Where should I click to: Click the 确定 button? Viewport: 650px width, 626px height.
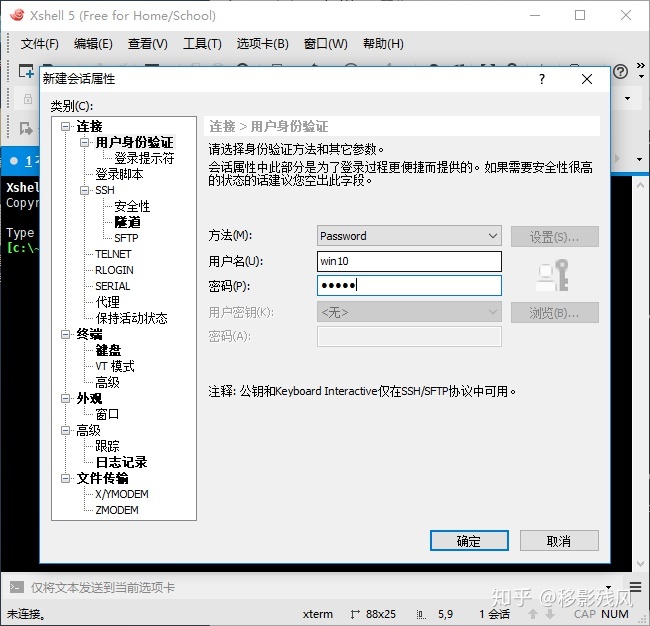tap(469, 541)
